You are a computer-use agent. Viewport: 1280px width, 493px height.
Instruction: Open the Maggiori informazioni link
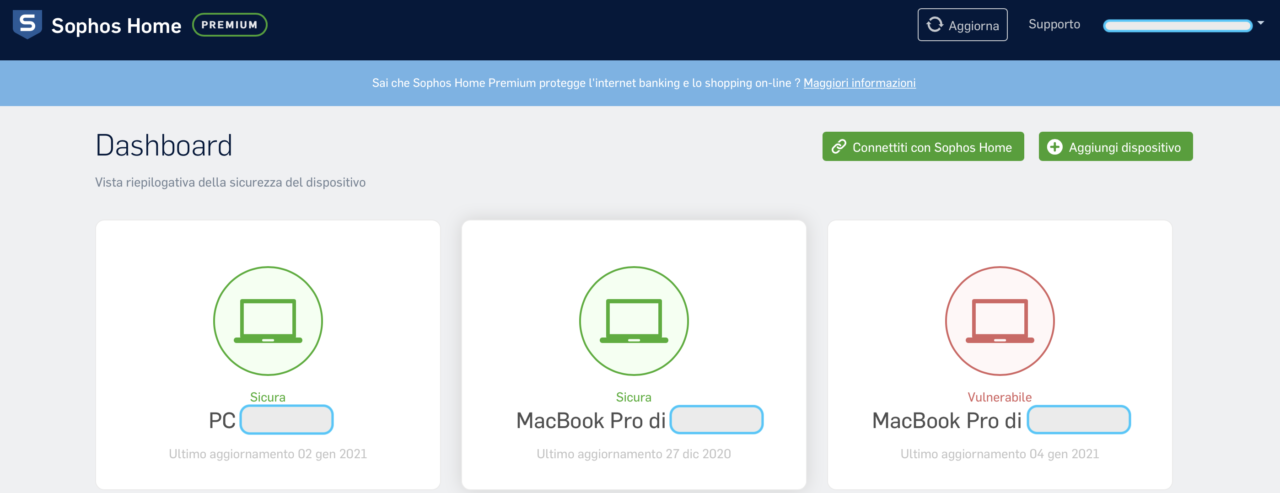(x=859, y=83)
